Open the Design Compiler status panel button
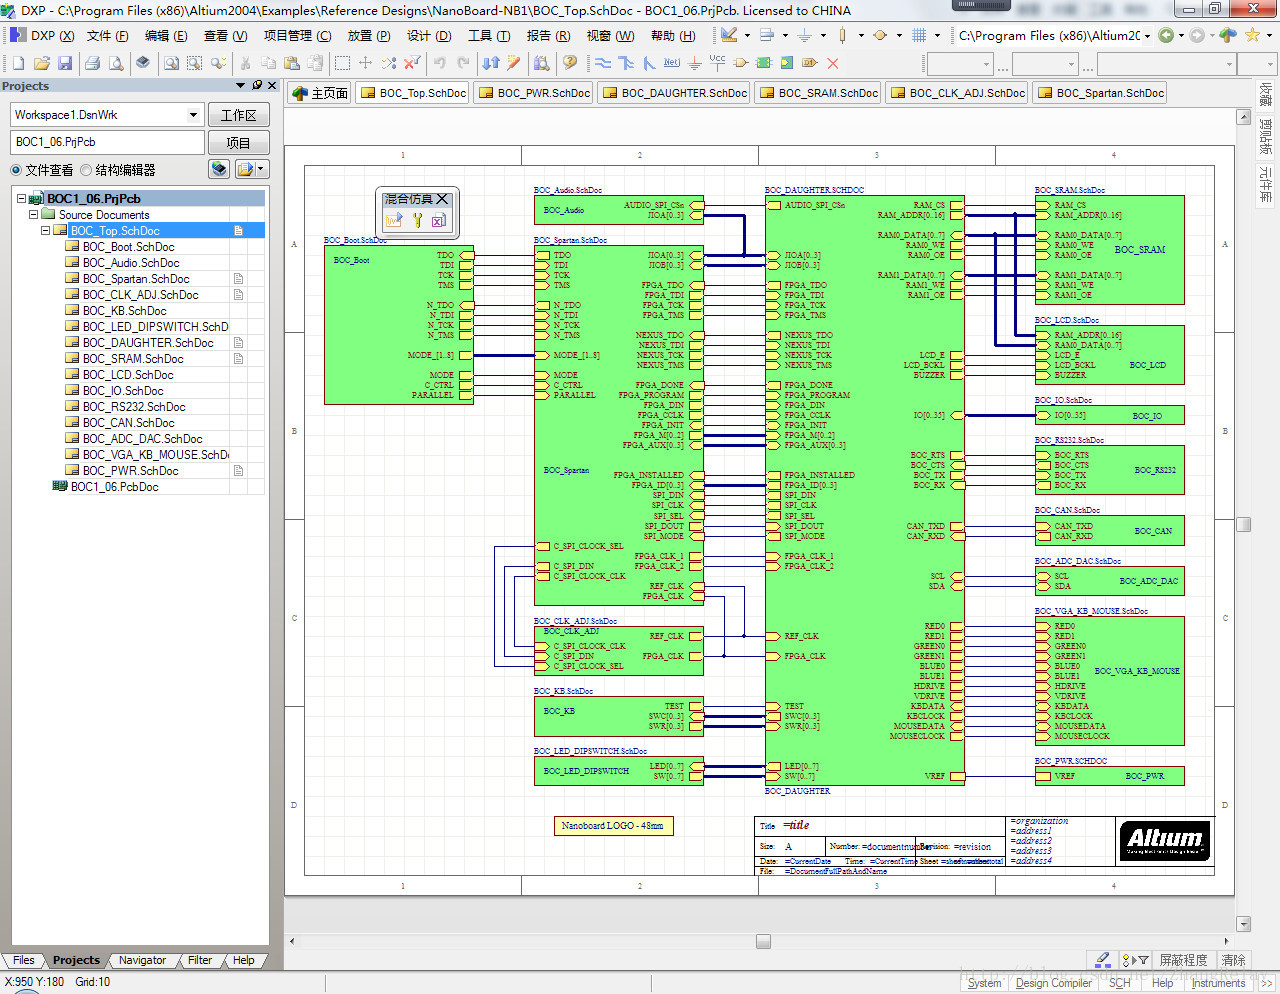This screenshot has height=994, width=1280. point(1053,983)
